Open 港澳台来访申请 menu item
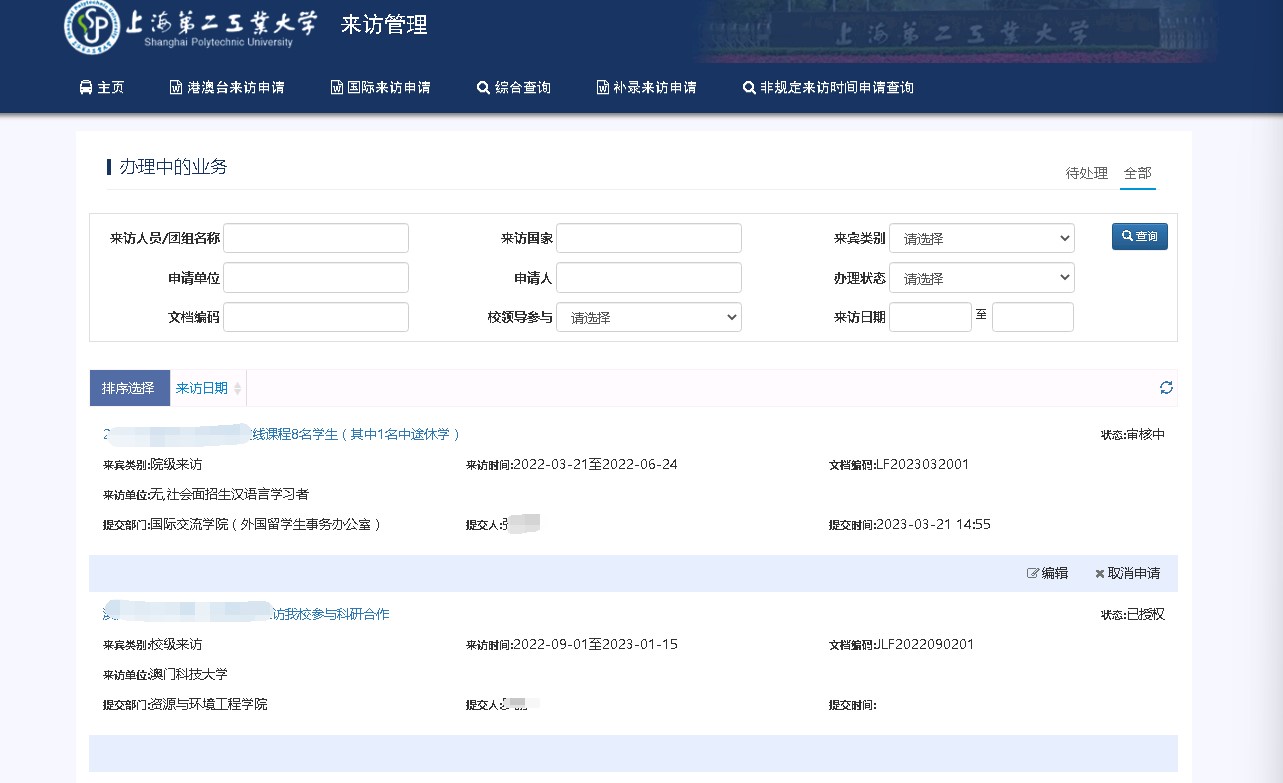 [x=227, y=88]
